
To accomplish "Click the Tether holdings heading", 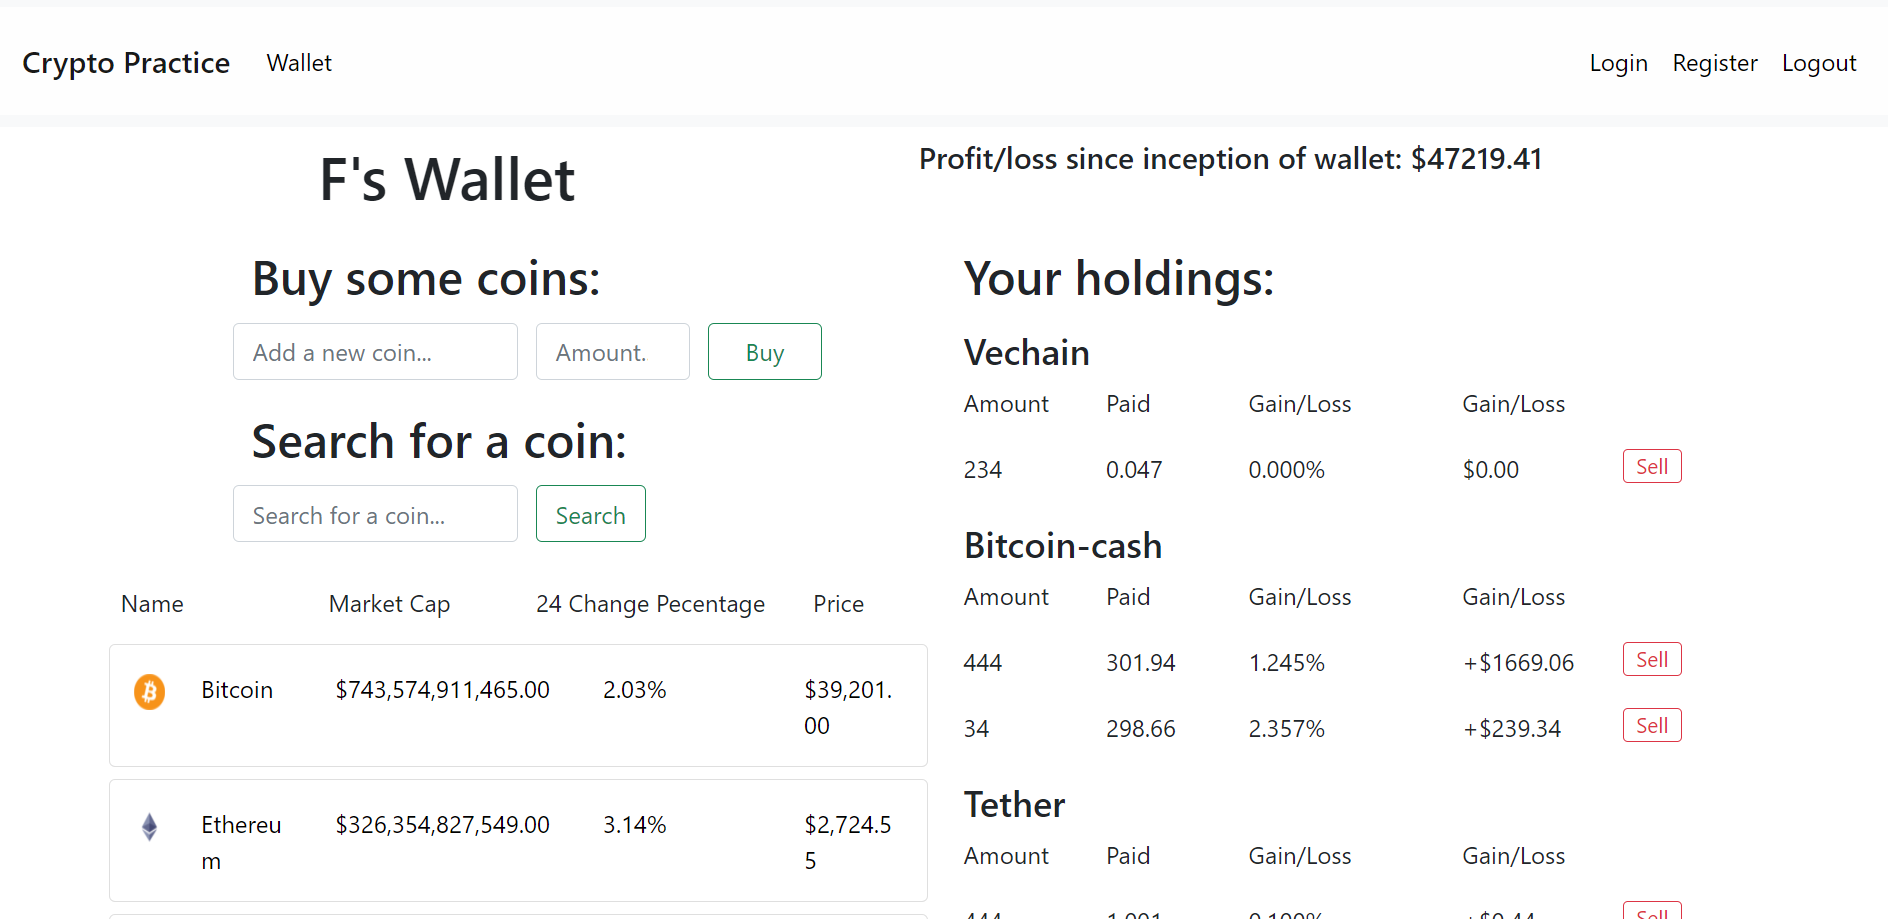I will click(1014, 804).
